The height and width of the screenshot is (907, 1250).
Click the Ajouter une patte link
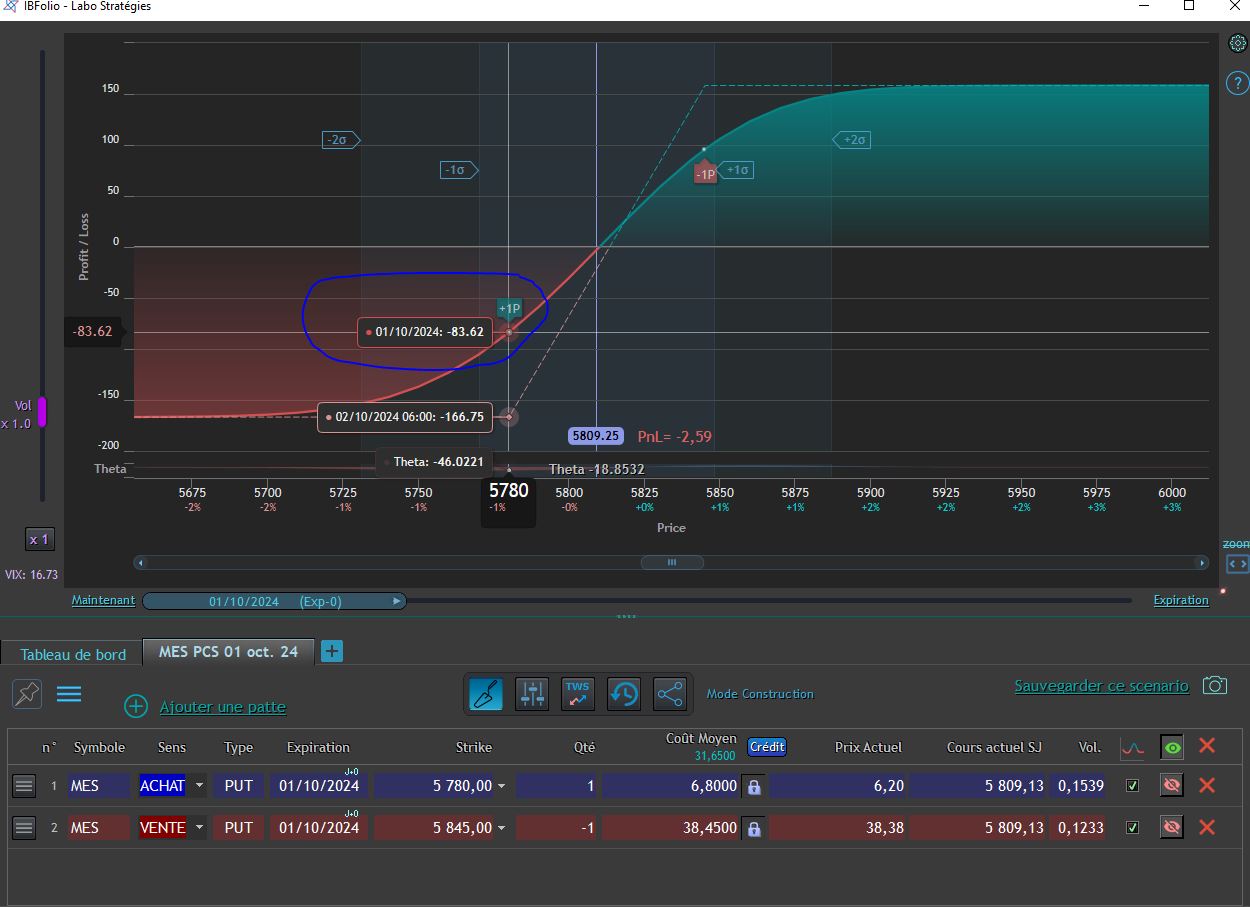tap(222, 707)
